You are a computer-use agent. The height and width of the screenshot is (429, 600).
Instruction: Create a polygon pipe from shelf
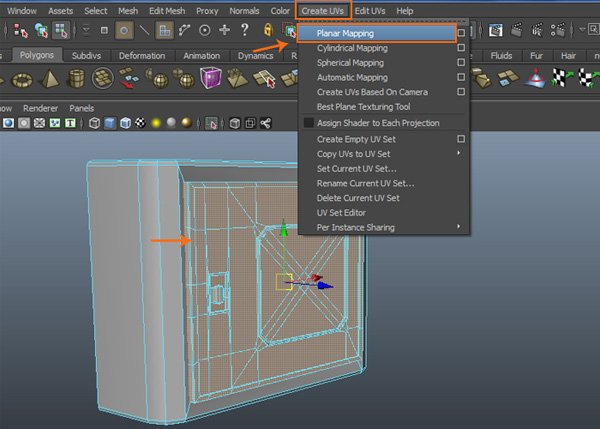tap(76, 78)
